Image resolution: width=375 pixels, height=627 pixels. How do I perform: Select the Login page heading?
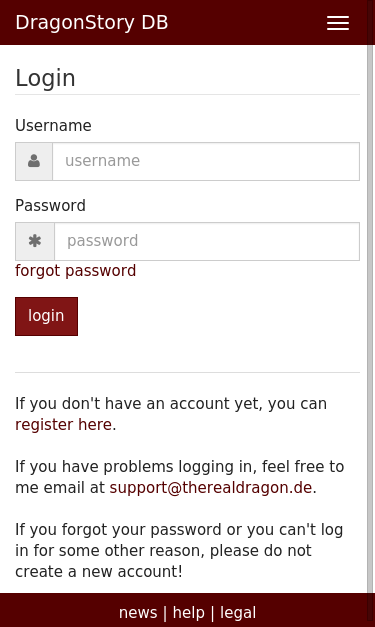pos(45,78)
